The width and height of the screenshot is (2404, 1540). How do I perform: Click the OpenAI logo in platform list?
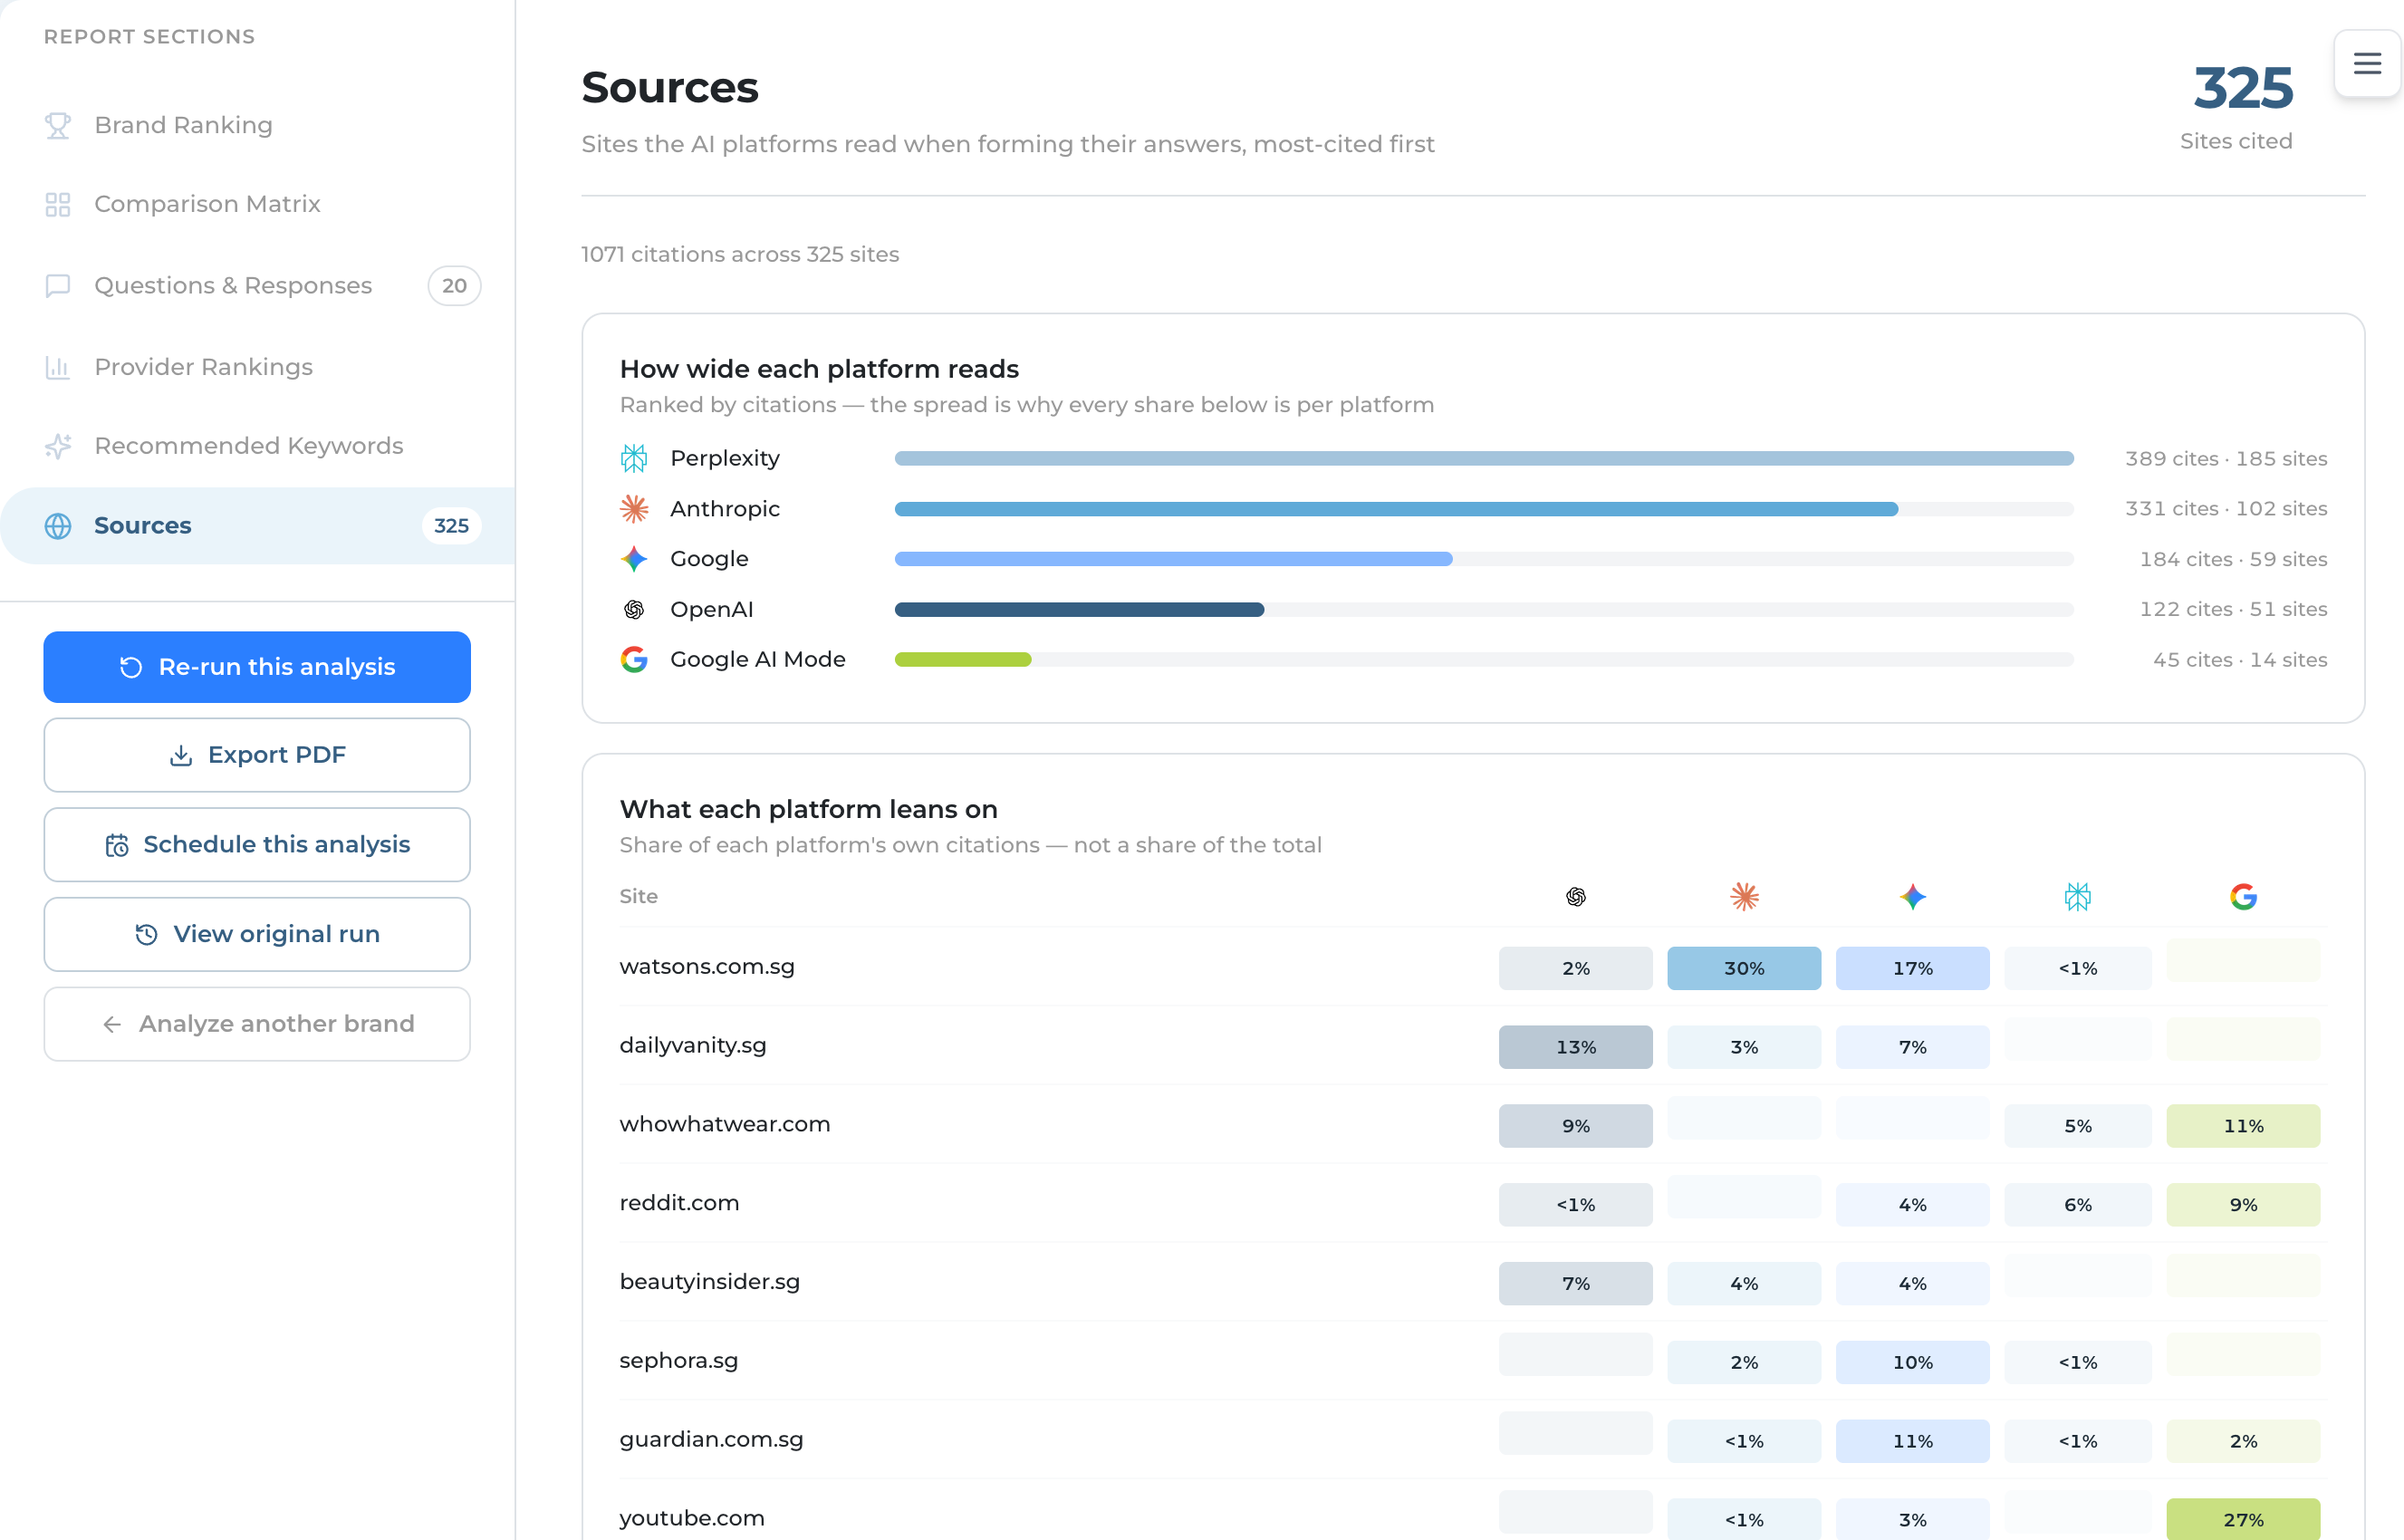pyautogui.click(x=634, y=610)
